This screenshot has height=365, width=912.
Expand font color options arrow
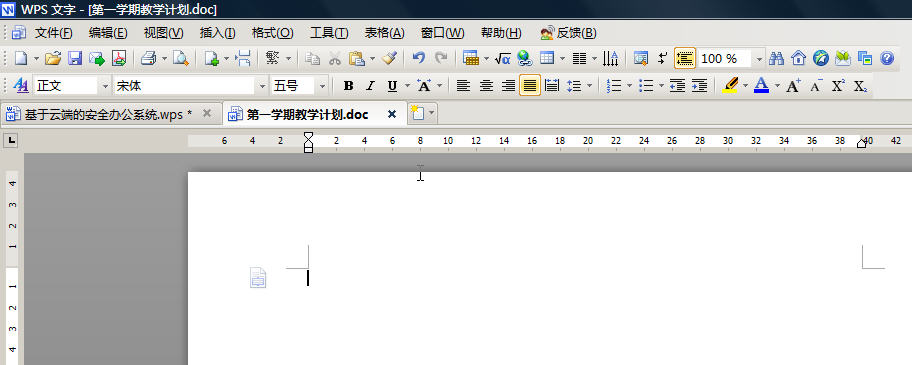(x=777, y=86)
